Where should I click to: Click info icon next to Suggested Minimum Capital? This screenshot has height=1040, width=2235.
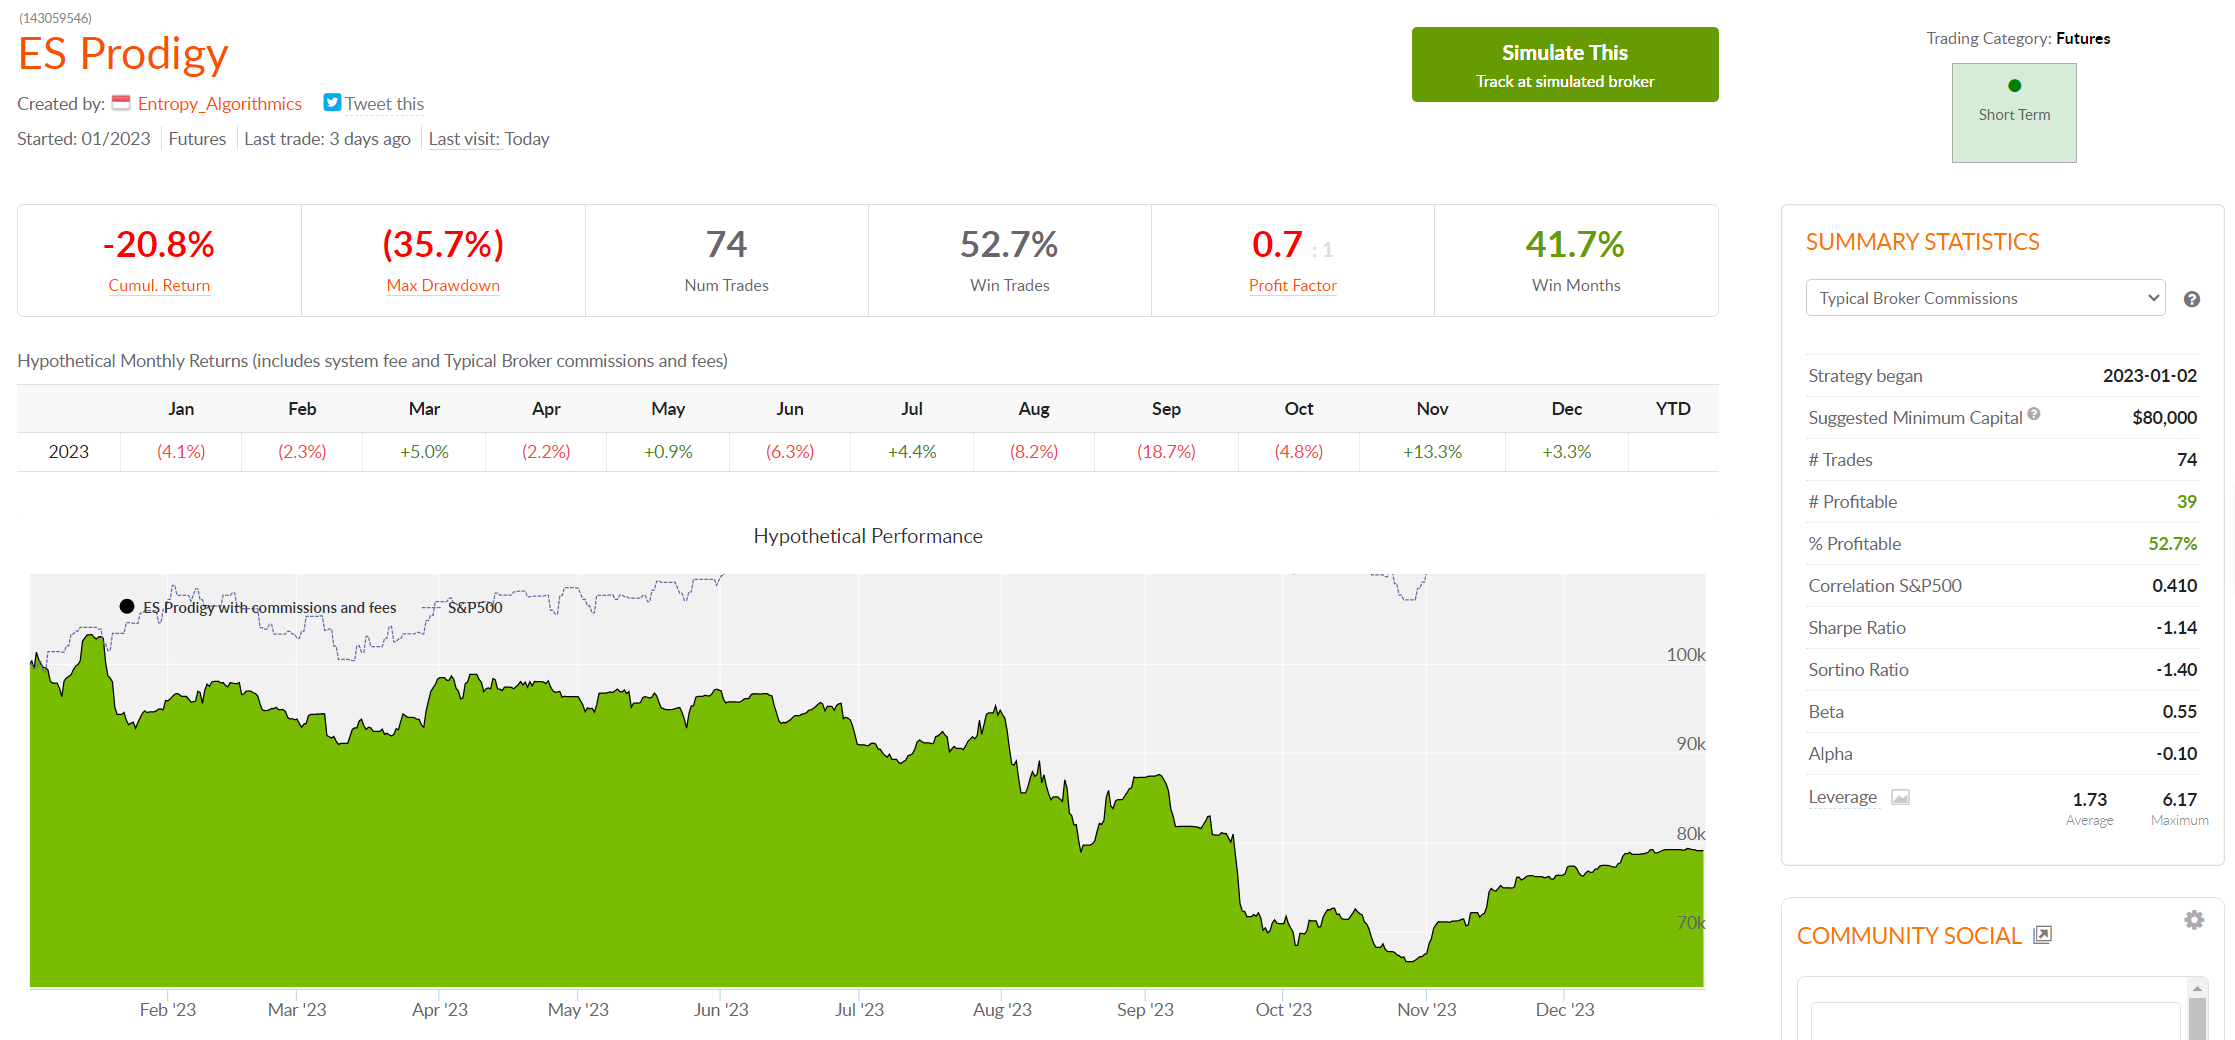[2034, 415]
